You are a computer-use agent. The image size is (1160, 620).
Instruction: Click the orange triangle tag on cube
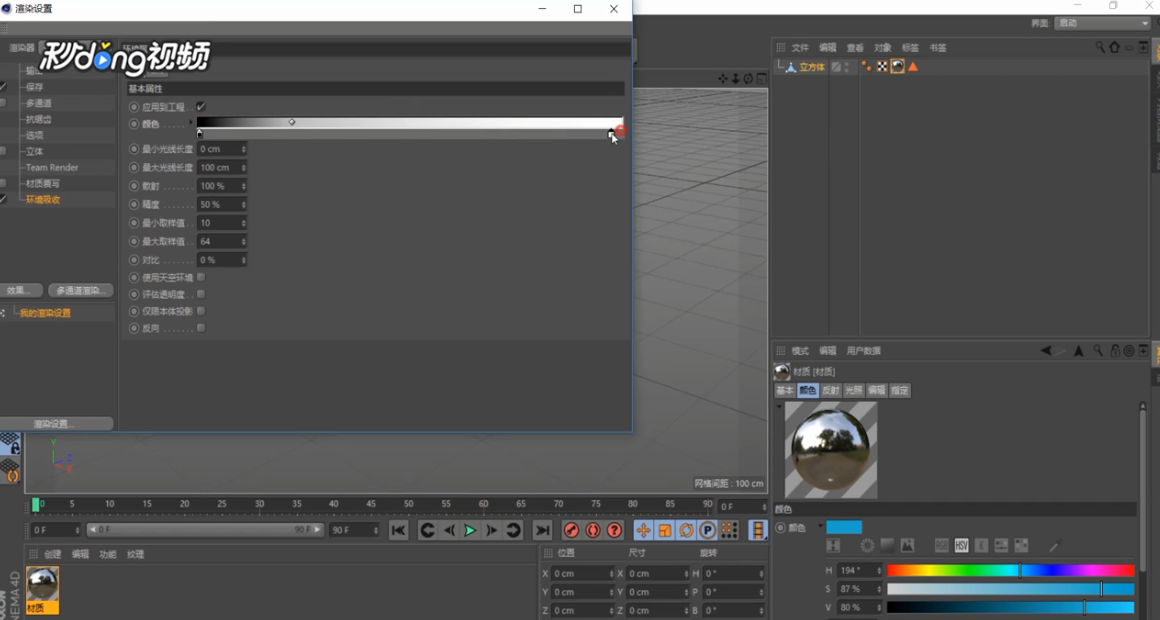(913, 67)
